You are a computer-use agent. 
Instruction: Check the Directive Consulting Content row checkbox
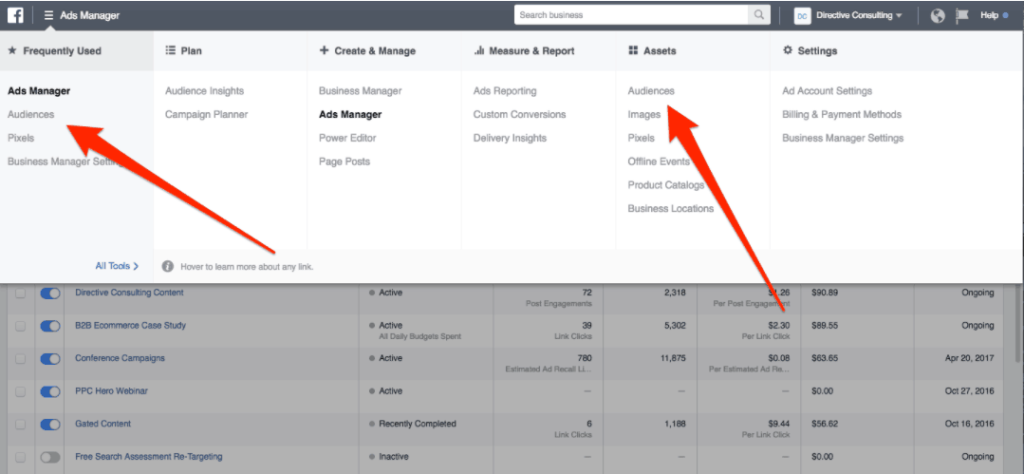point(21,294)
